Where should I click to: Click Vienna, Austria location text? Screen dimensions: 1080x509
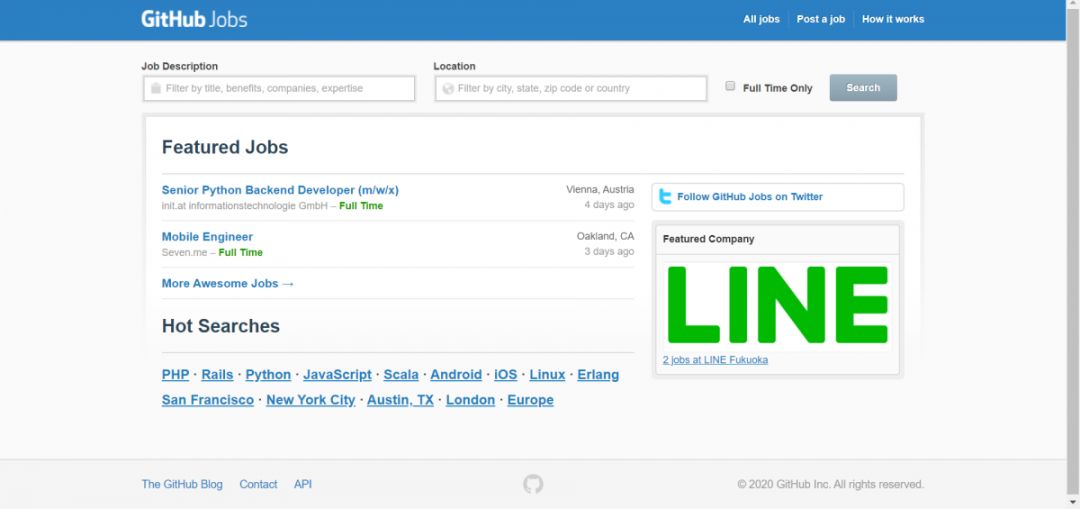point(600,189)
